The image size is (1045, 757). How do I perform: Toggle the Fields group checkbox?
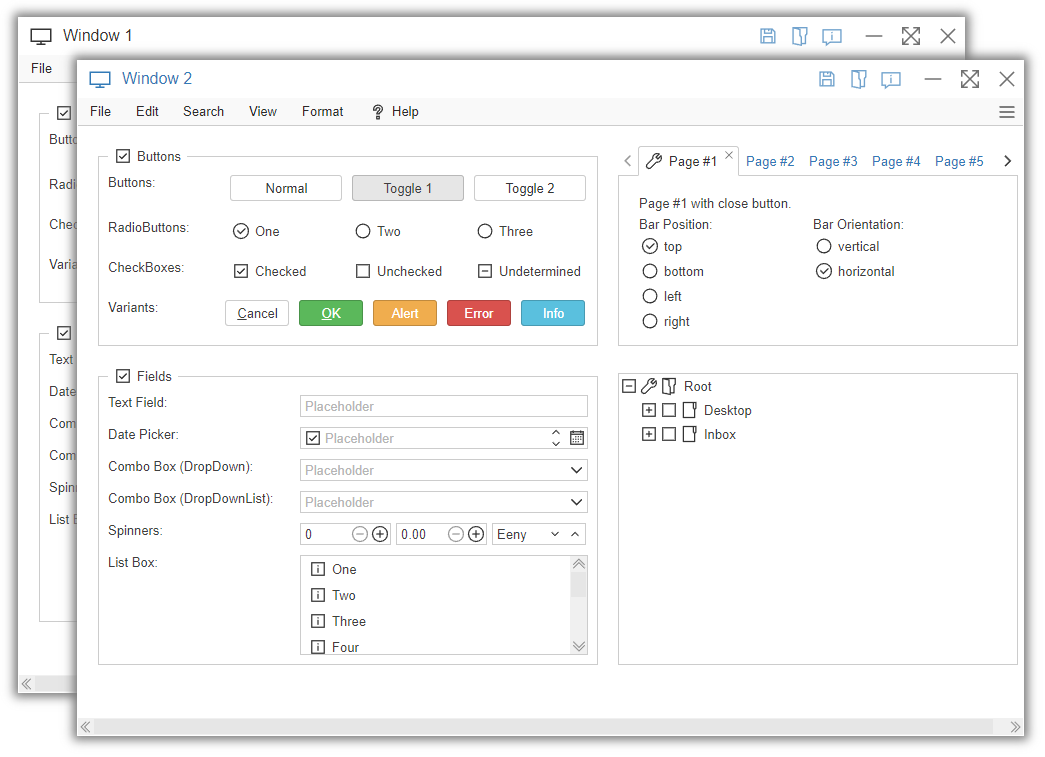[123, 376]
